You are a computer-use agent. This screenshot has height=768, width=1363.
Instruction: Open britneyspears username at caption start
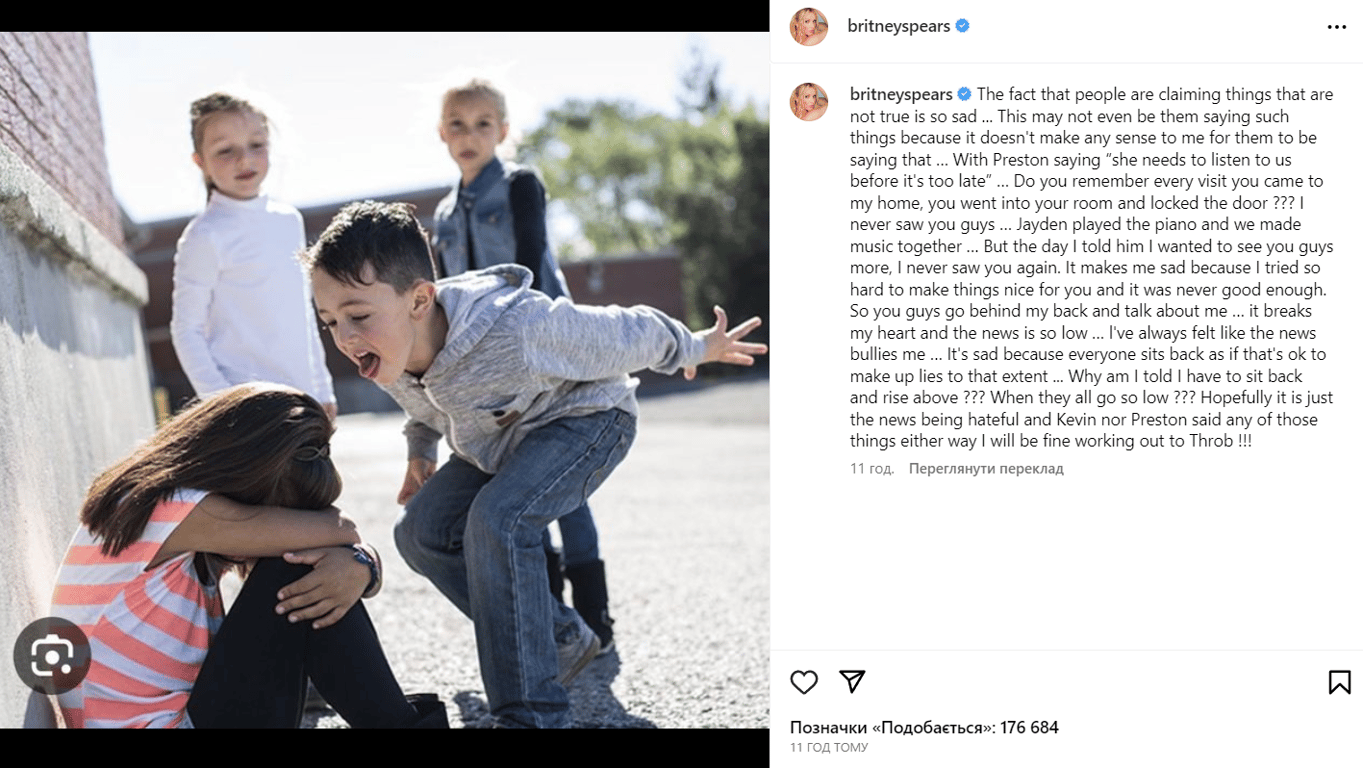[901, 94]
